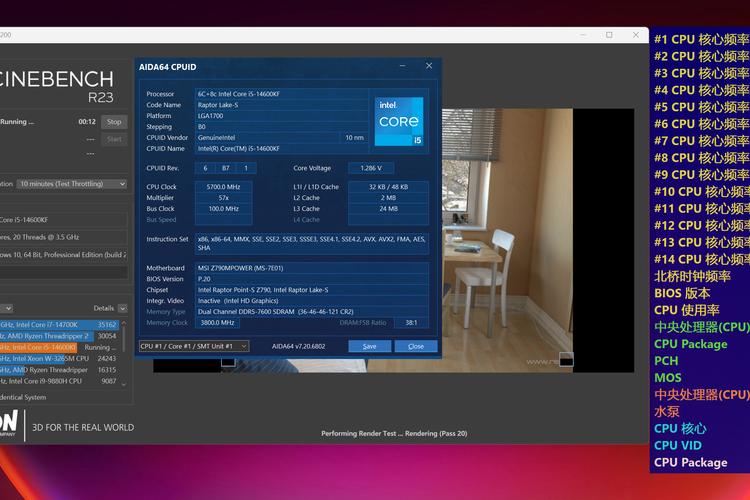Image resolution: width=750 pixels, height=500 pixels.
Task: Click the Core Voltage 1.286 V field
Action: pos(370,168)
